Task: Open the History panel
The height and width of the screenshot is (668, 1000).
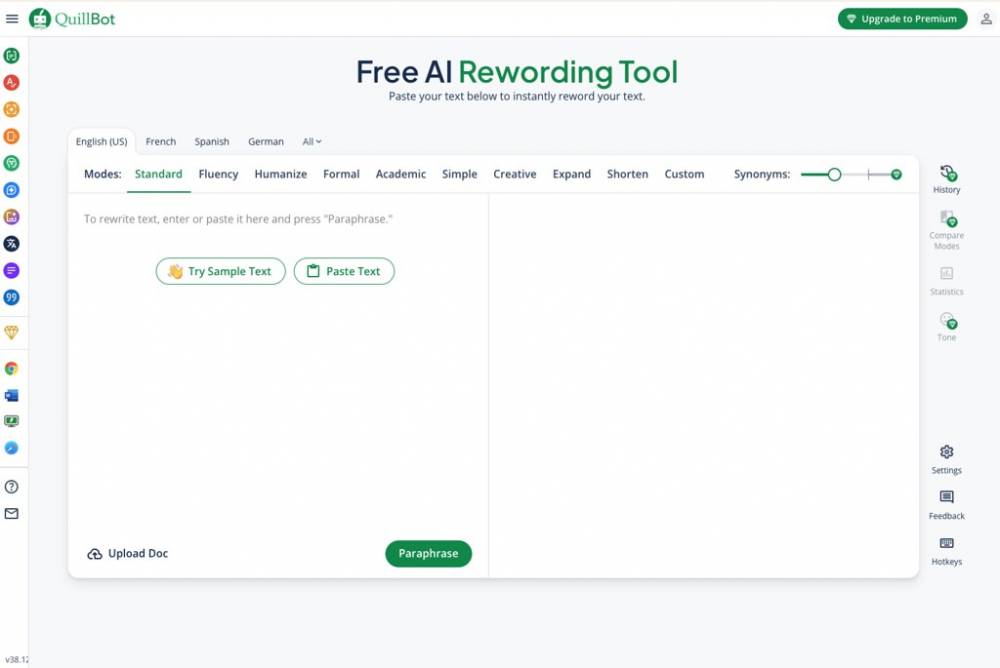Action: click(x=946, y=179)
